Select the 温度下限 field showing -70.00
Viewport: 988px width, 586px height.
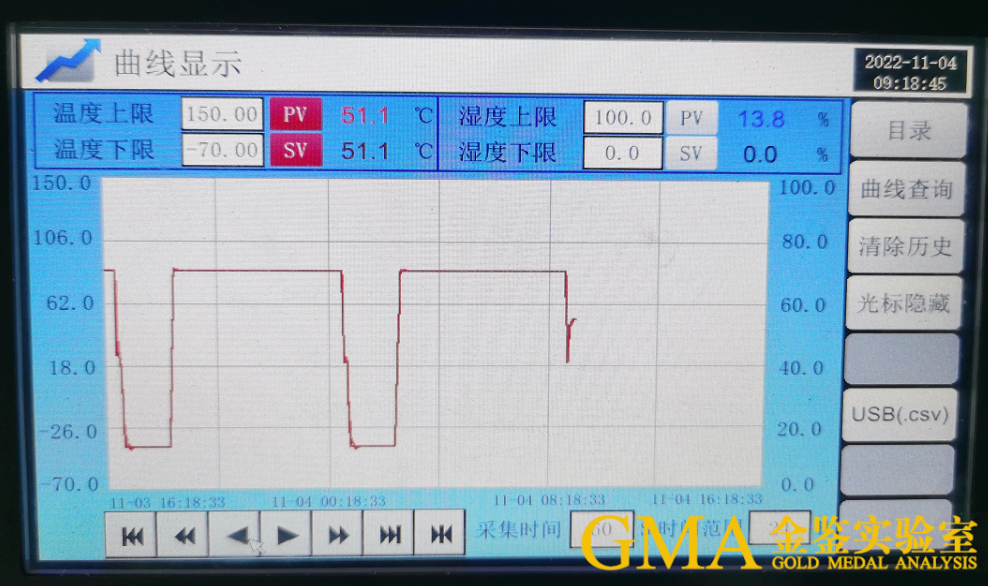[222, 150]
